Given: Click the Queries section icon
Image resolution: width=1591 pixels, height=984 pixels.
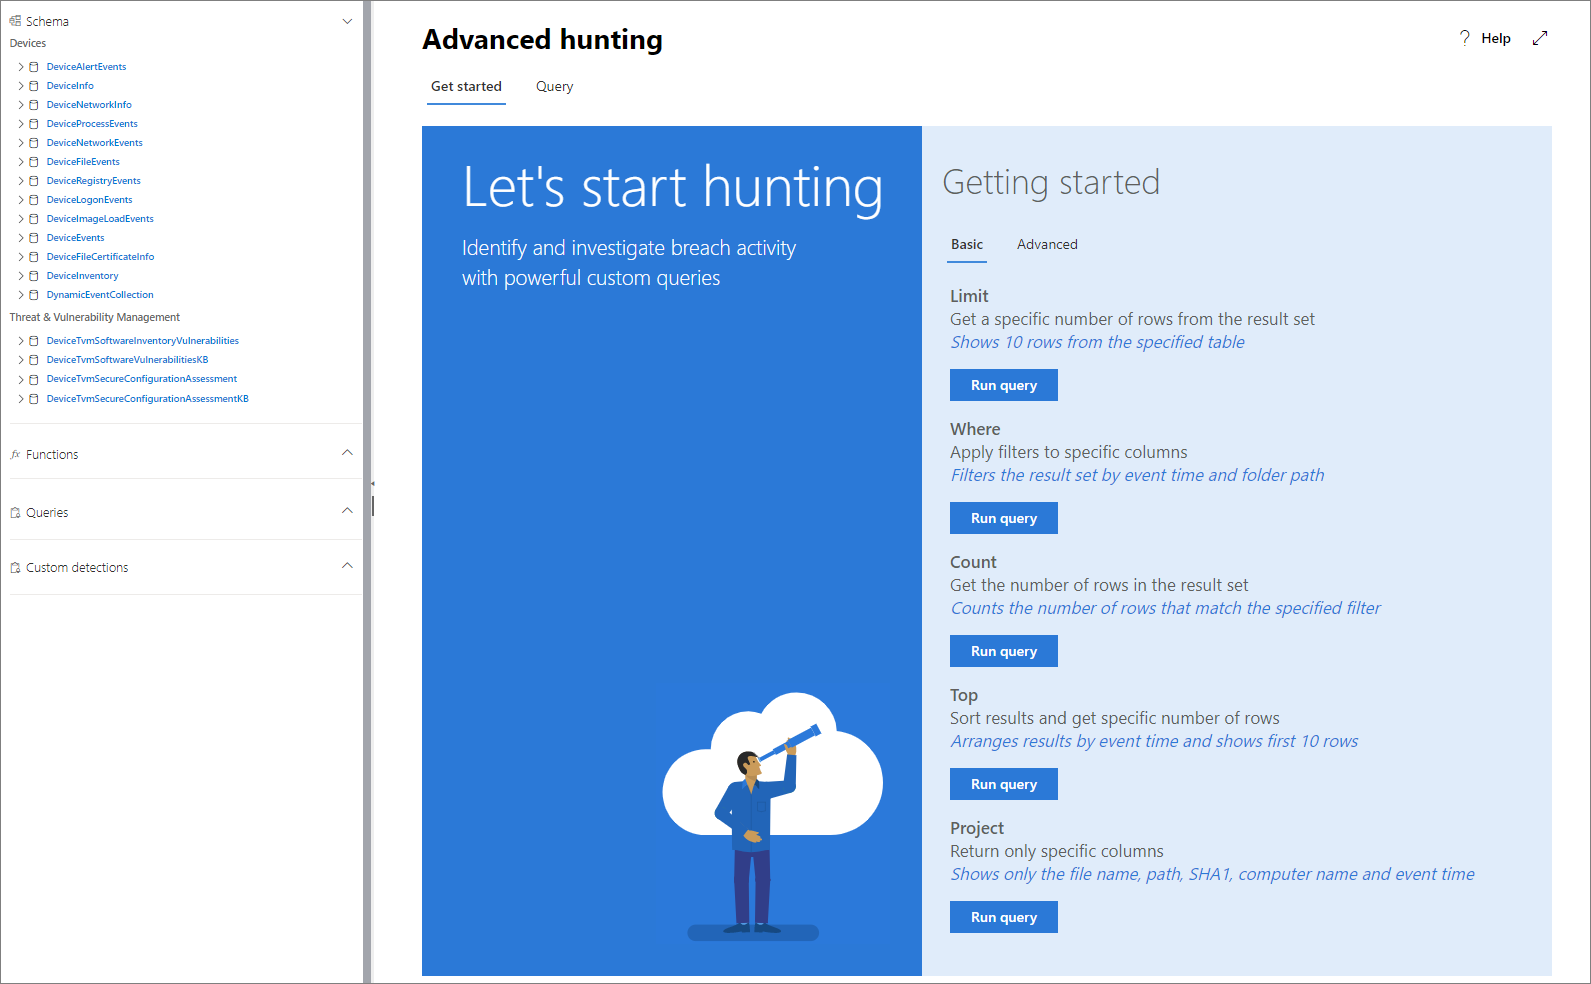Looking at the screenshot, I should (x=15, y=513).
